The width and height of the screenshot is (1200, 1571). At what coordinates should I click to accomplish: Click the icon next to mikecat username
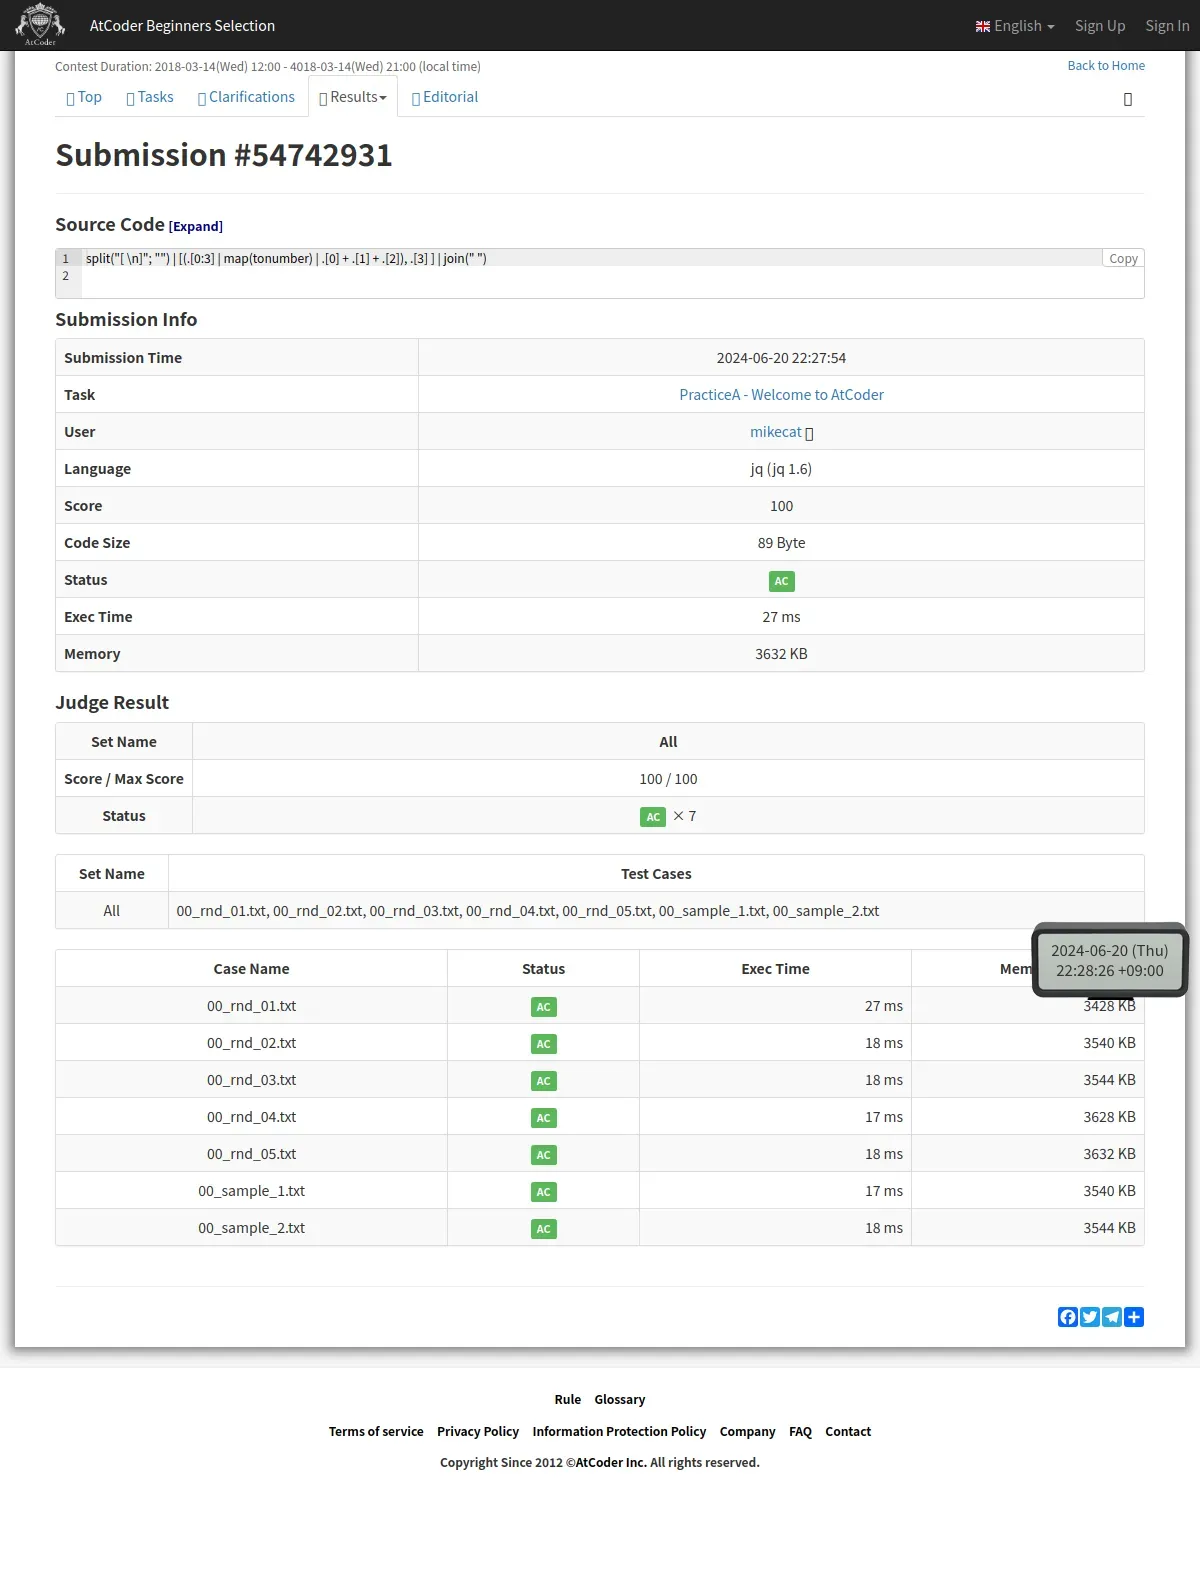pyautogui.click(x=809, y=433)
